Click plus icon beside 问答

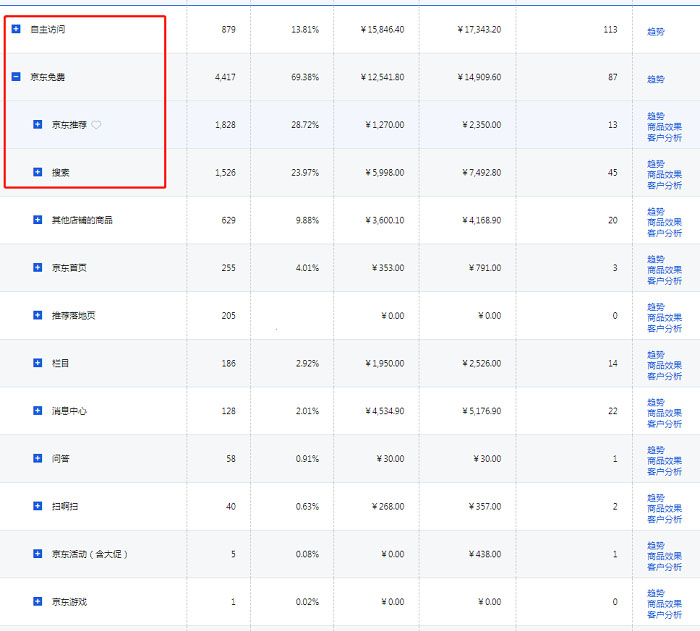click(x=37, y=459)
